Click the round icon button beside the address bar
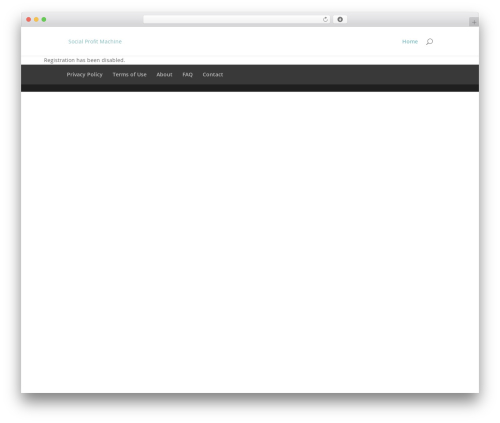The image size is (500, 423). point(340,19)
